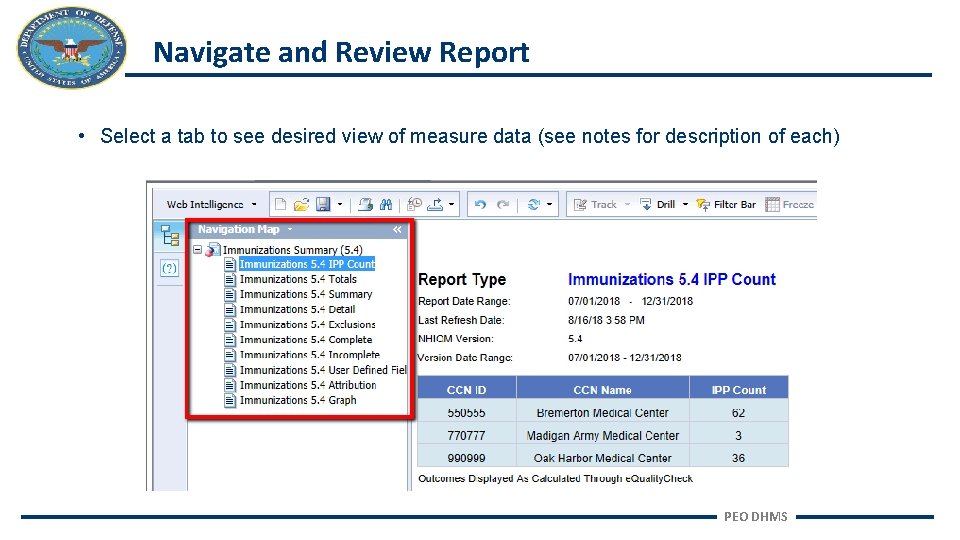
Task: Click the Find binoculars icon
Action: 386,204
